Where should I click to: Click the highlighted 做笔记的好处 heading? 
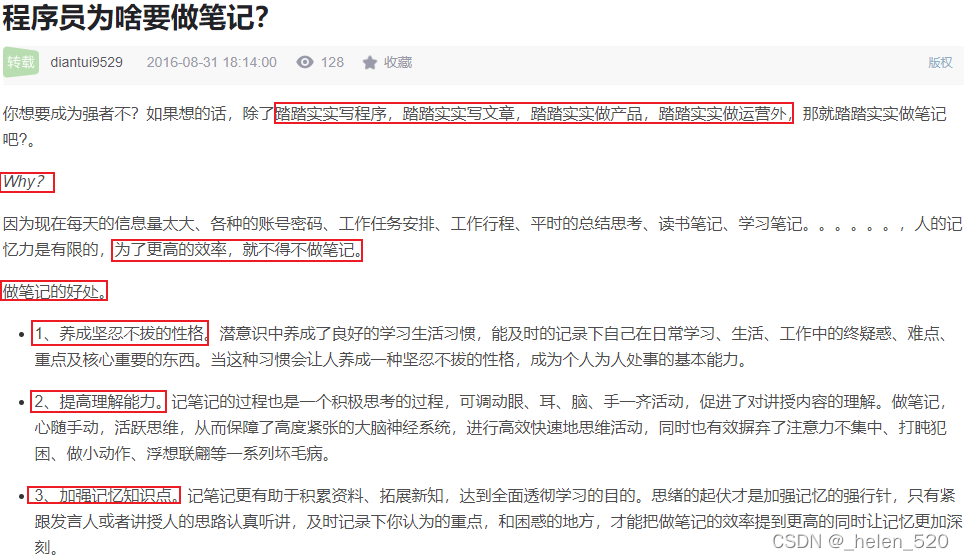click(53, 291)
